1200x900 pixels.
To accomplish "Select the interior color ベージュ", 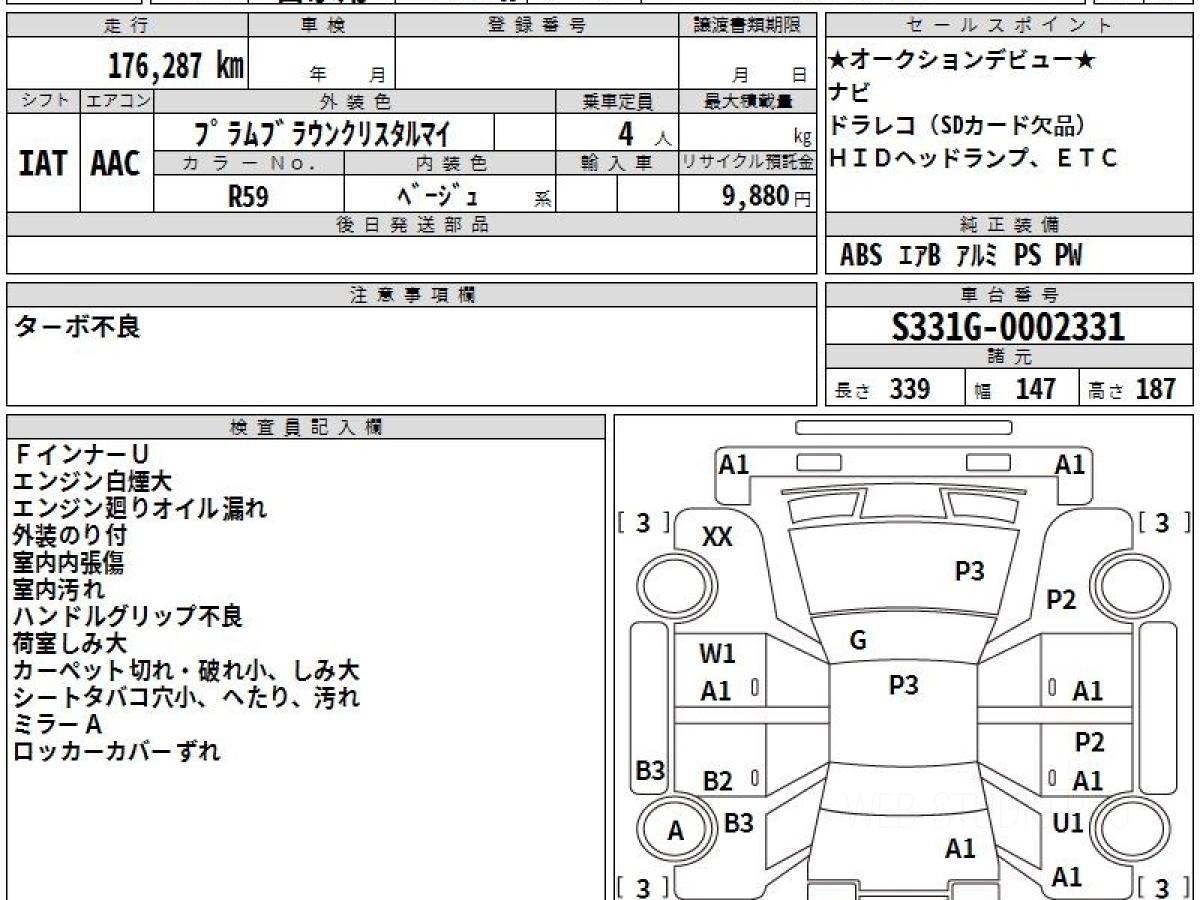I will pyautogui.click(x=436, y=195).
